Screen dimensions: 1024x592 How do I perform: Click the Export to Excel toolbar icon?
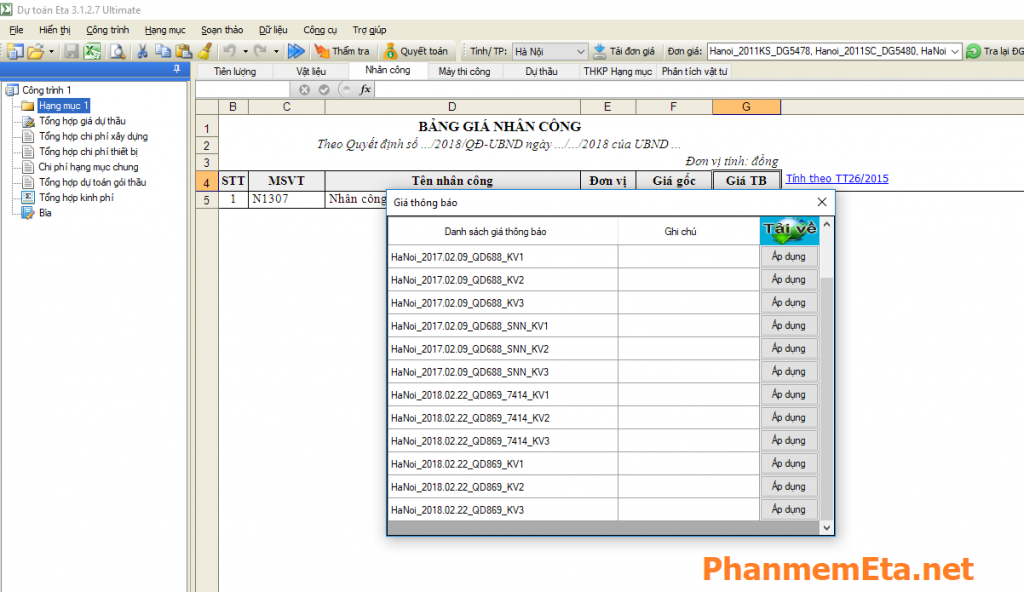(92, 51)
